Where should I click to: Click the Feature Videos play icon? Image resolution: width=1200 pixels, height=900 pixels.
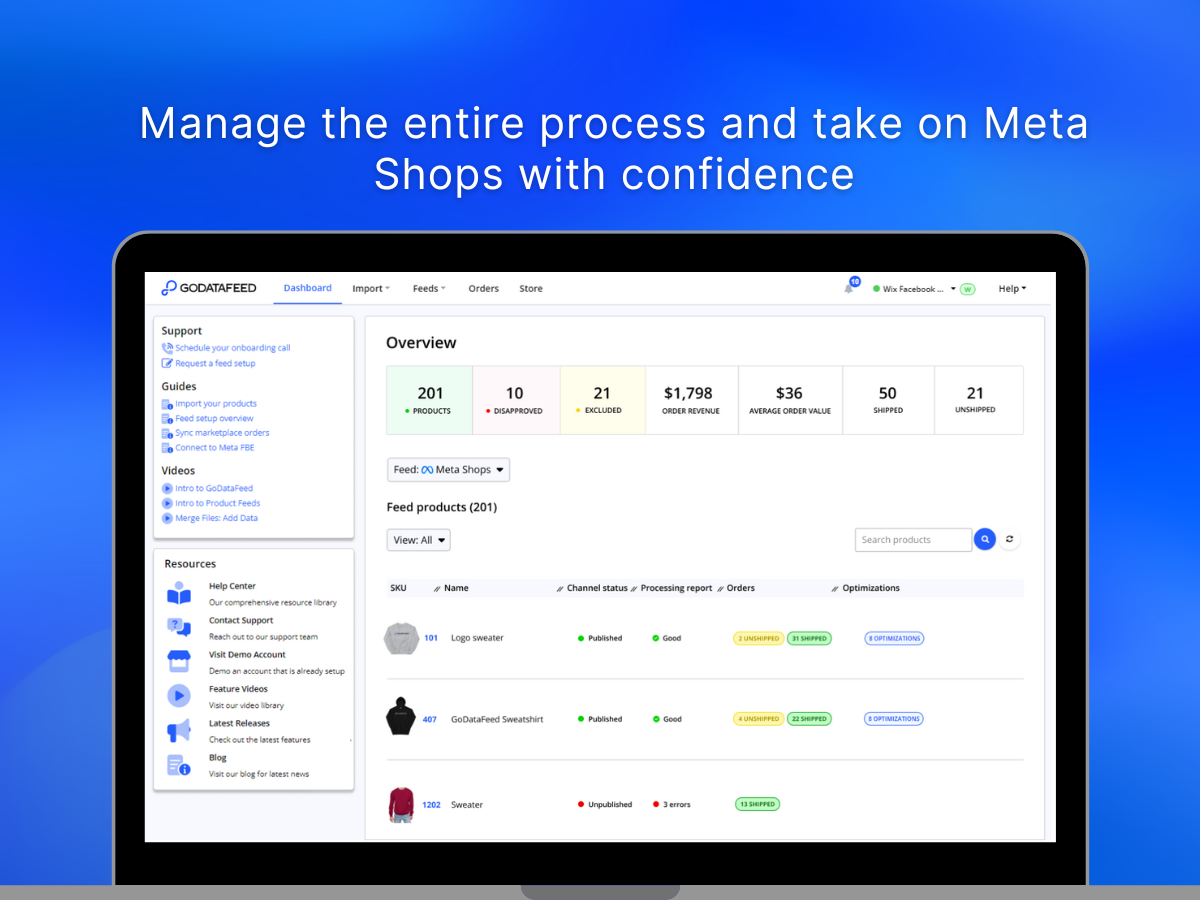179,696
